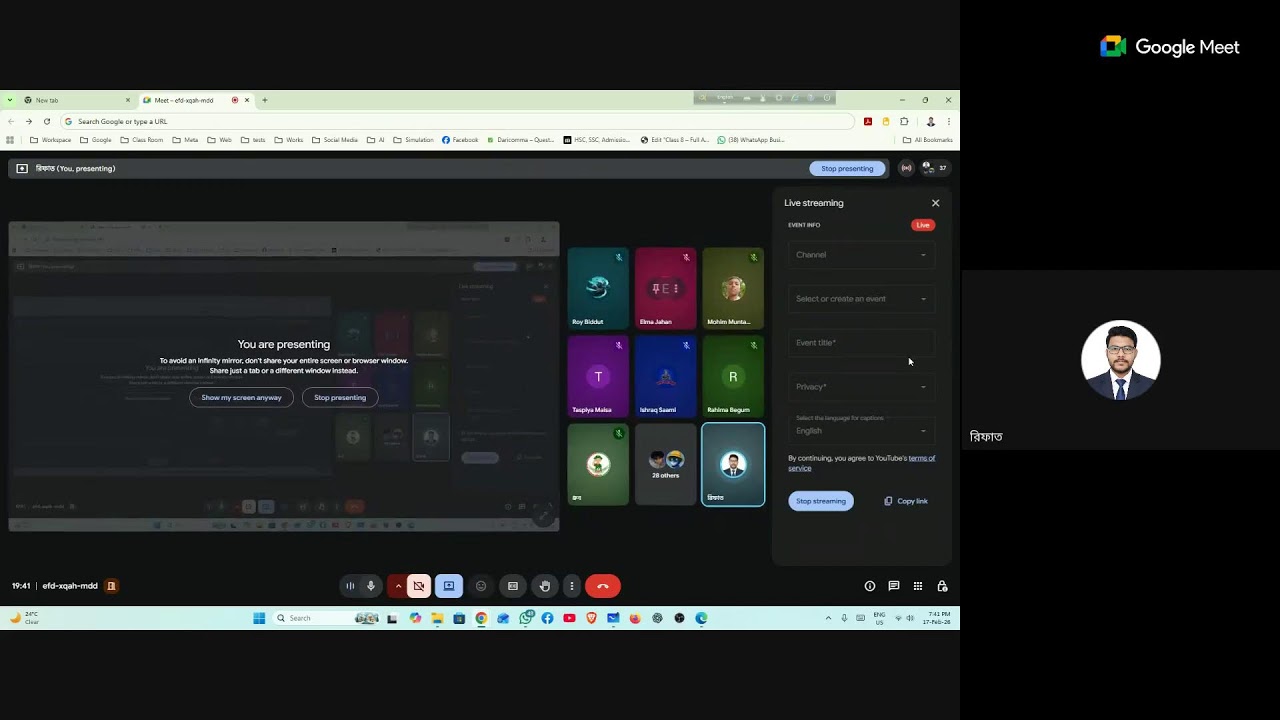This screenshot has height=720, width=1280.
Task: Open host controls lock icon
Action: click(x=942, y=586)
